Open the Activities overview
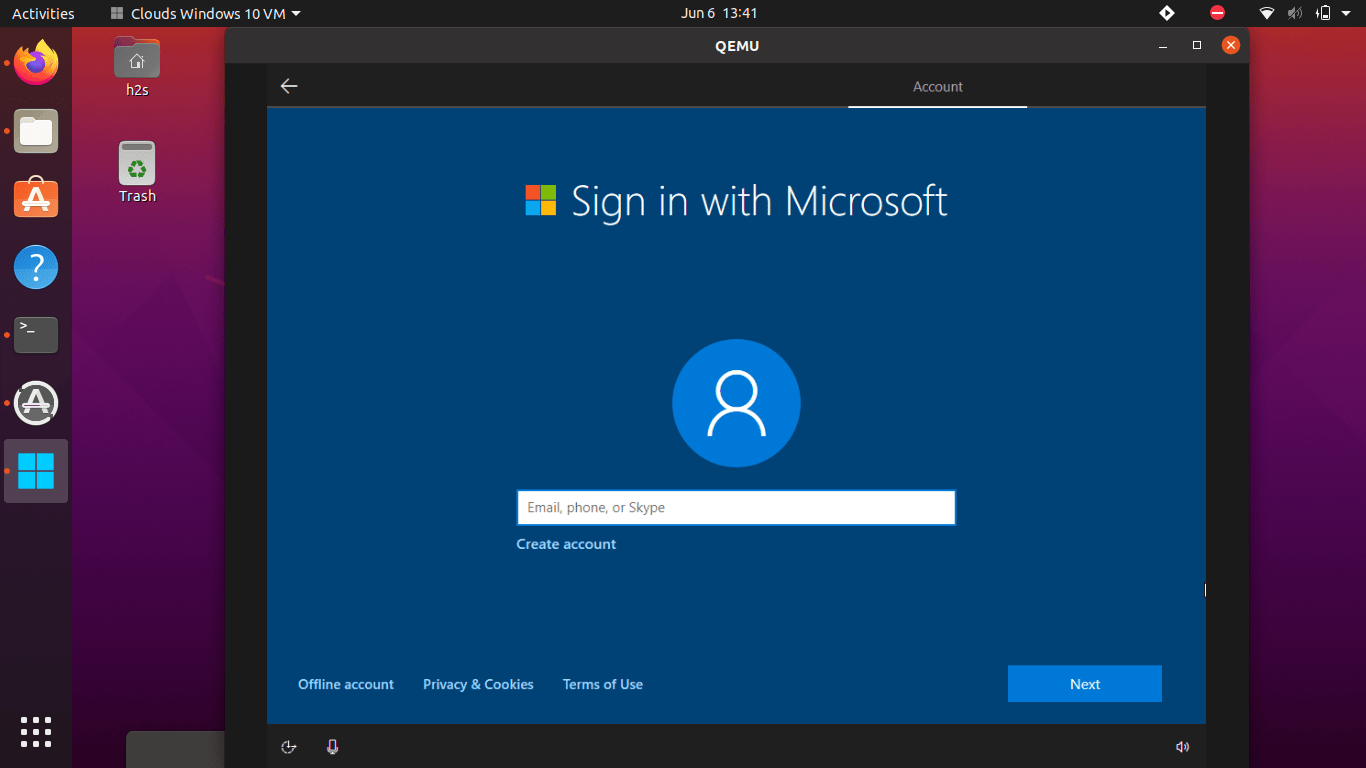1366x768 pixels. [43, 13]
